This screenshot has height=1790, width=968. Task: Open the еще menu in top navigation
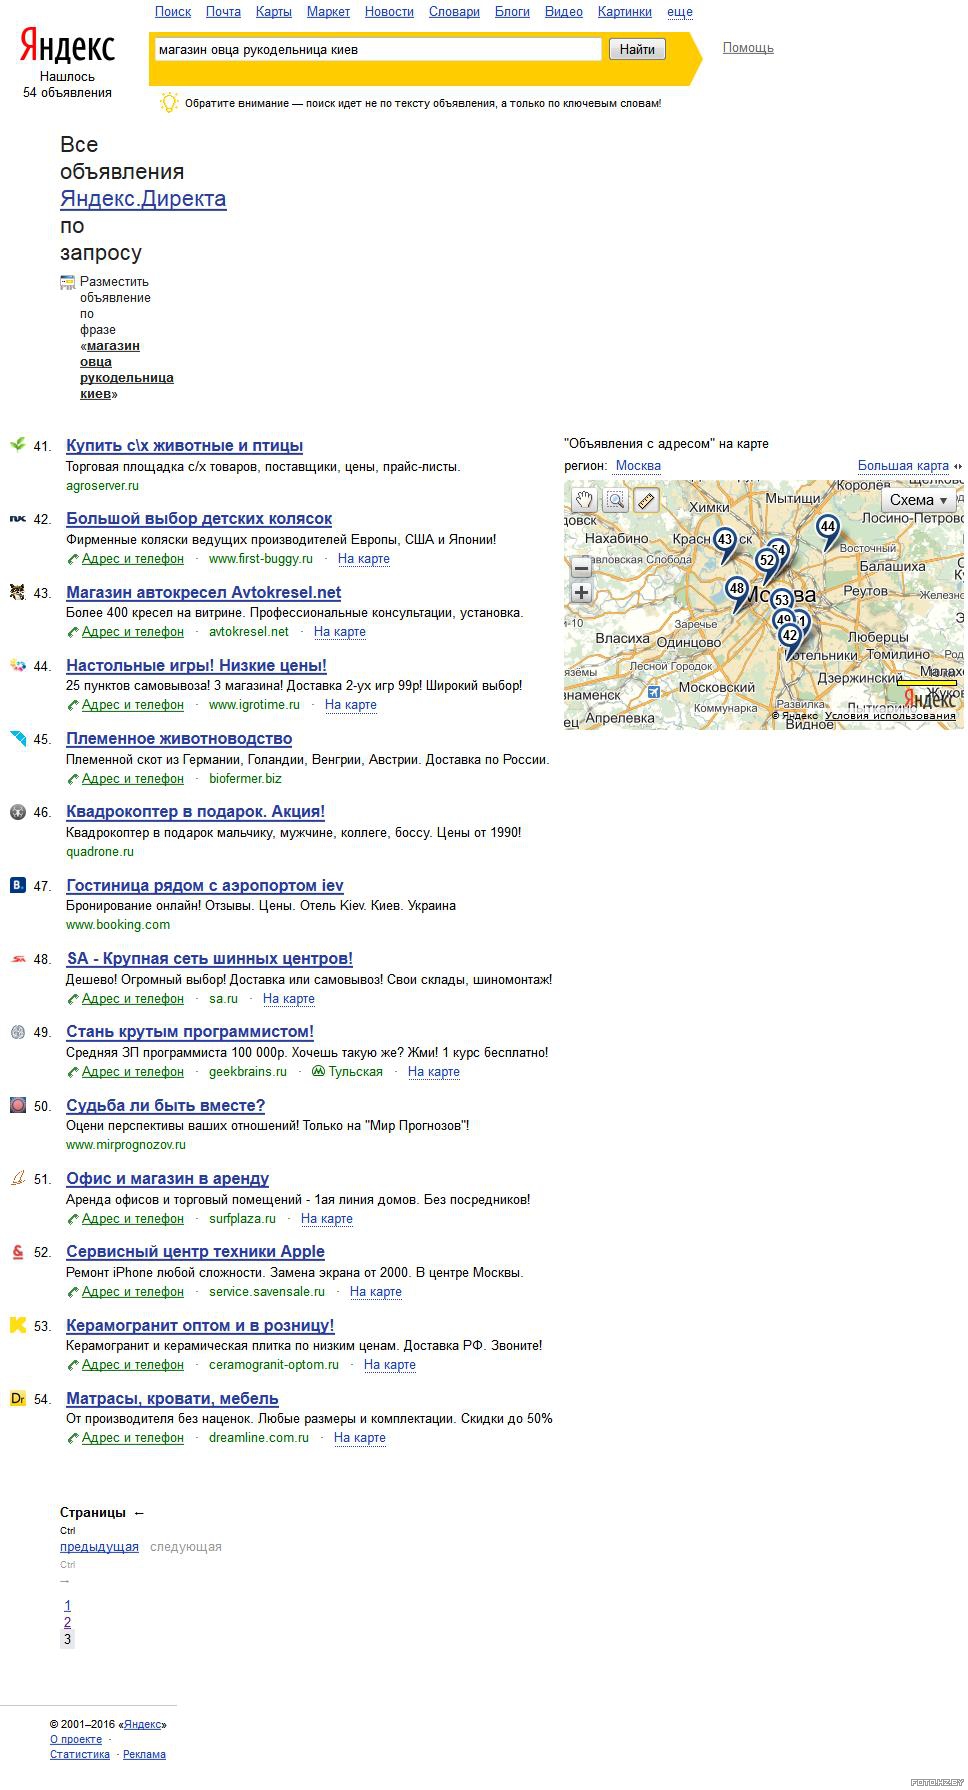tap(680, 12)
